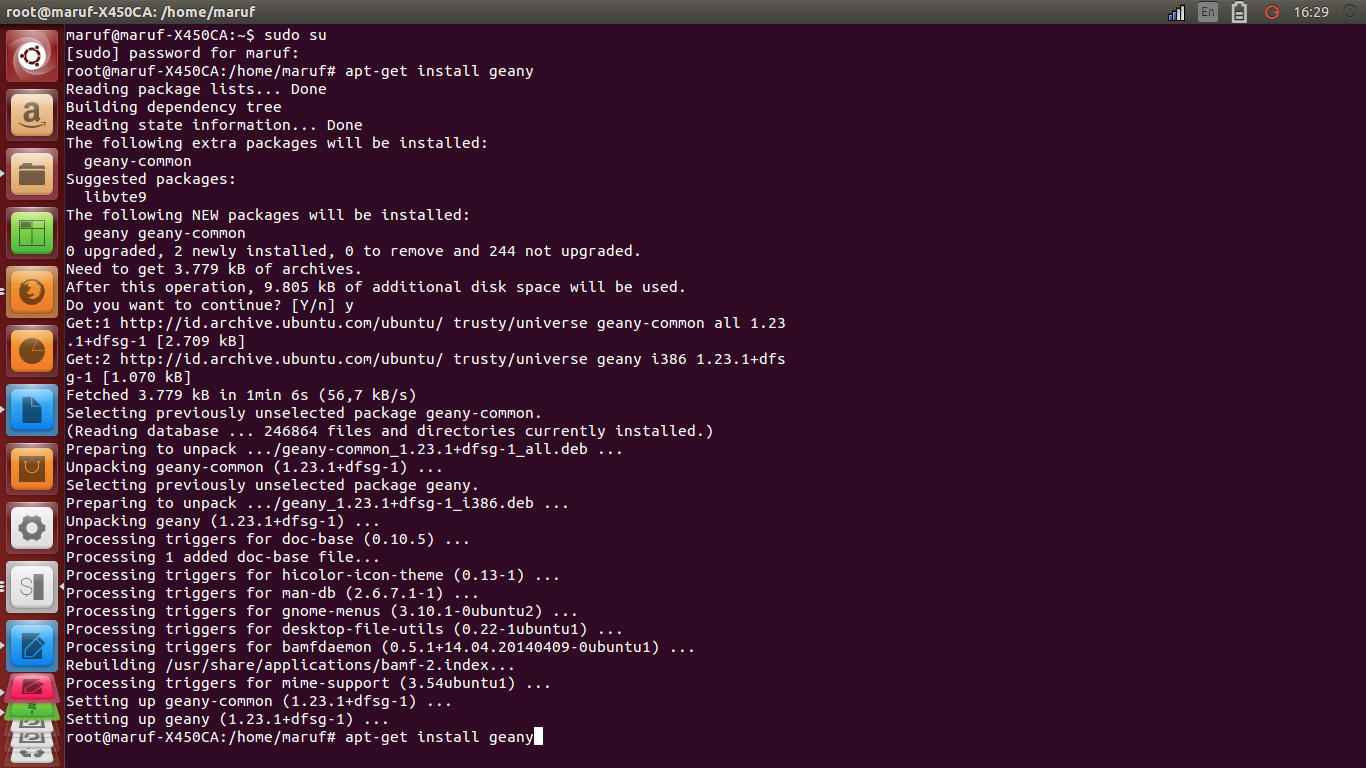Launch the Amazon launcher icon
The image size is (1366, 768).
[x=32, y=115]
